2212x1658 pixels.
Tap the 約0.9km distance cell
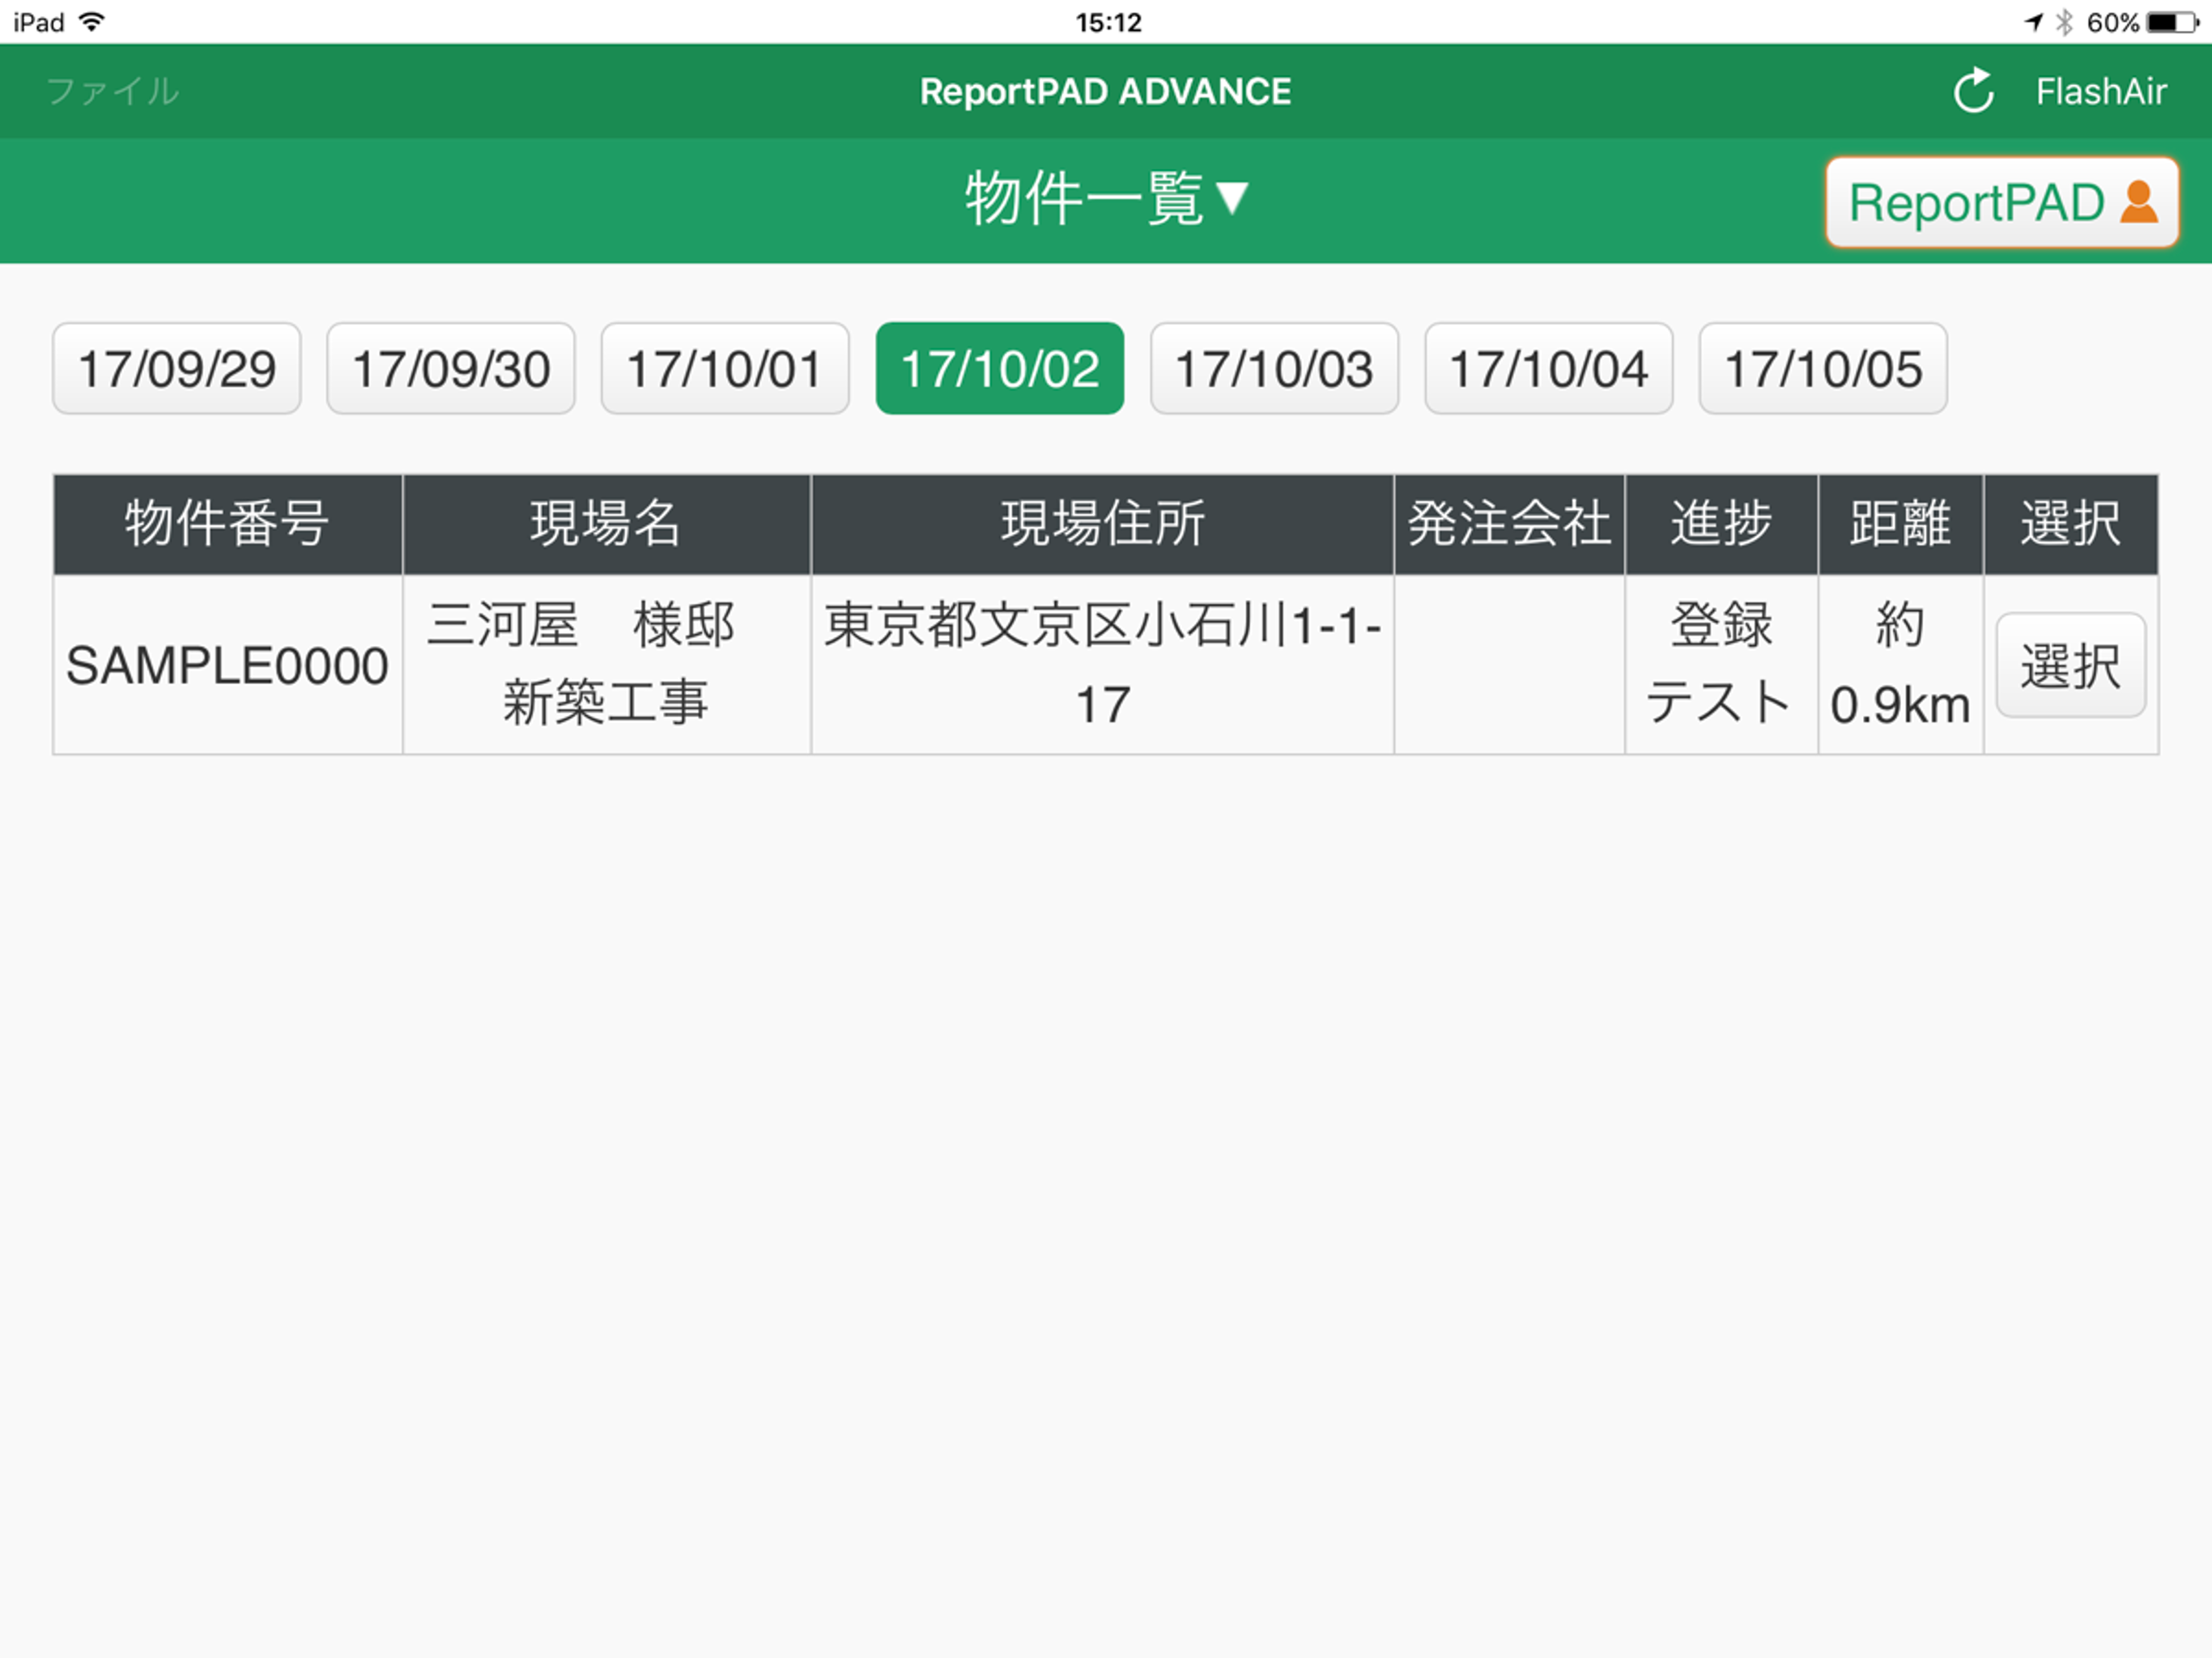pos(1900,665)
